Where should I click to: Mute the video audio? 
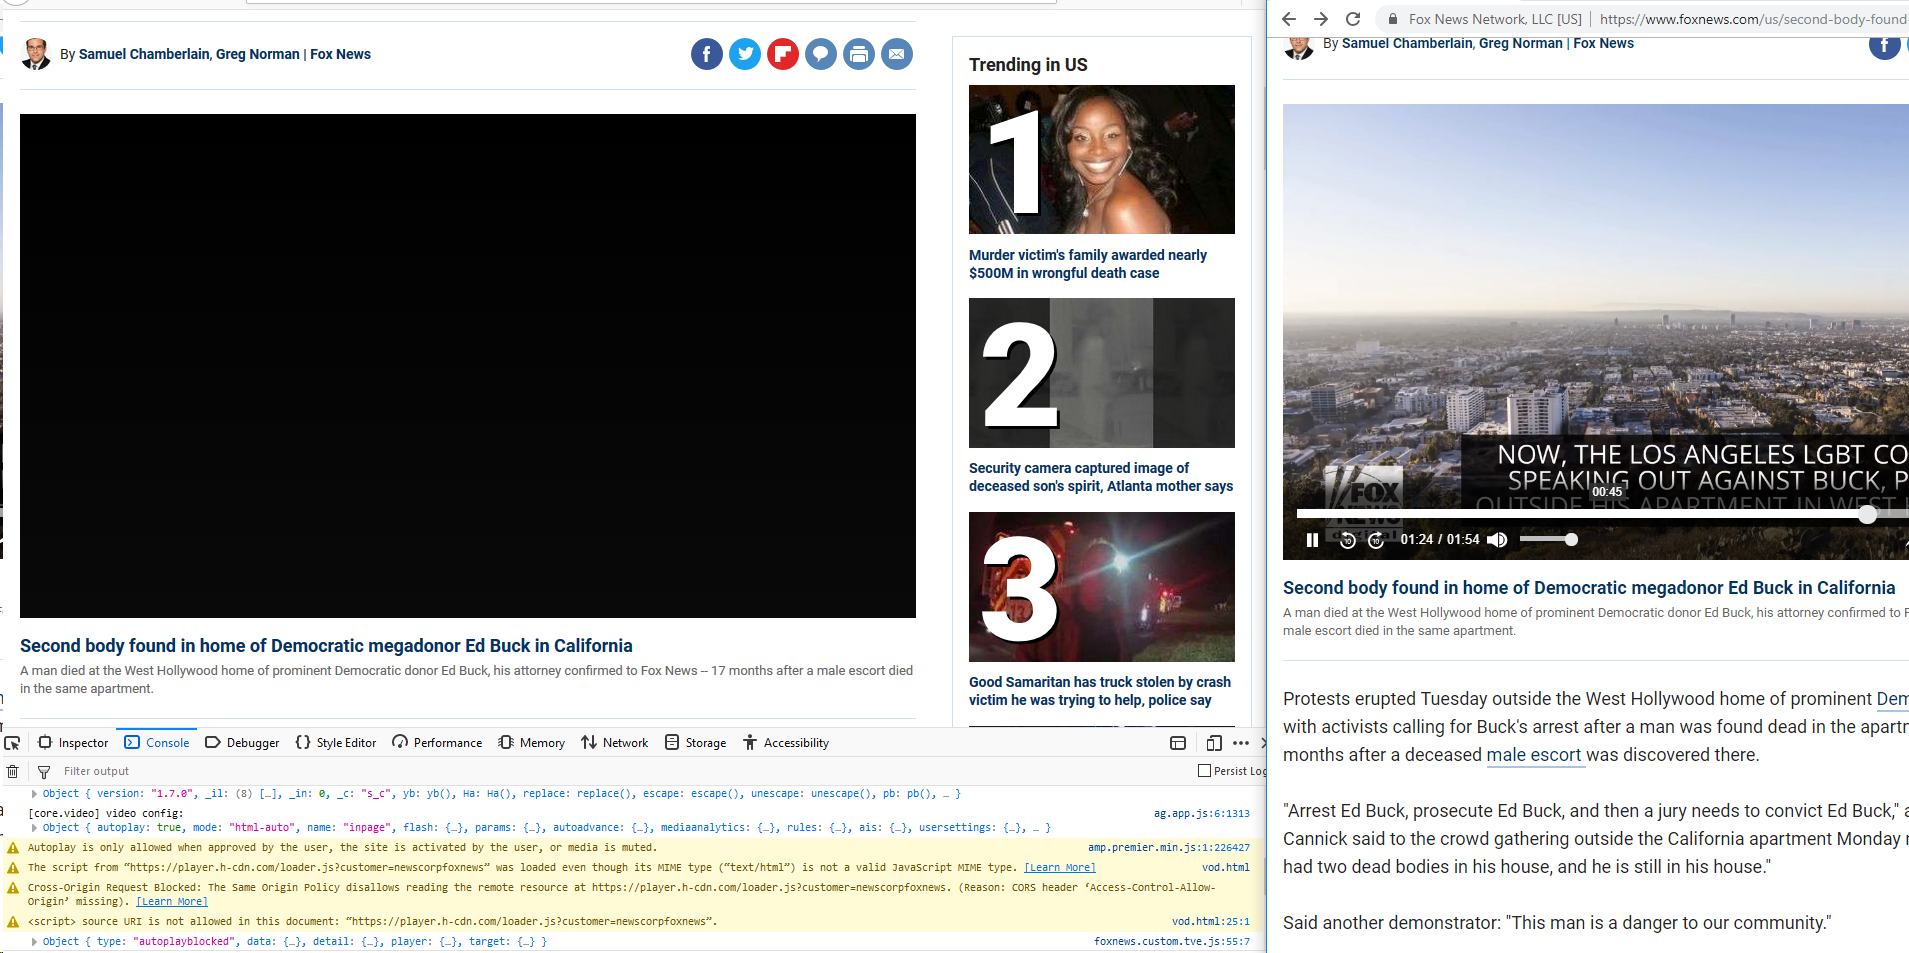pyautogui.click(x=1496, y=539)
